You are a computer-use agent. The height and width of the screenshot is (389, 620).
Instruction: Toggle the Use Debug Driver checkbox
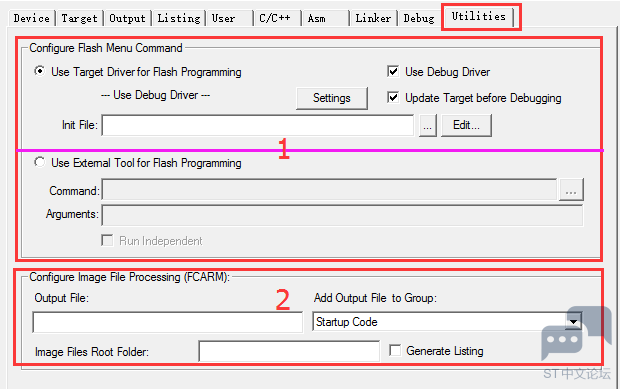(x=393, y=72)
